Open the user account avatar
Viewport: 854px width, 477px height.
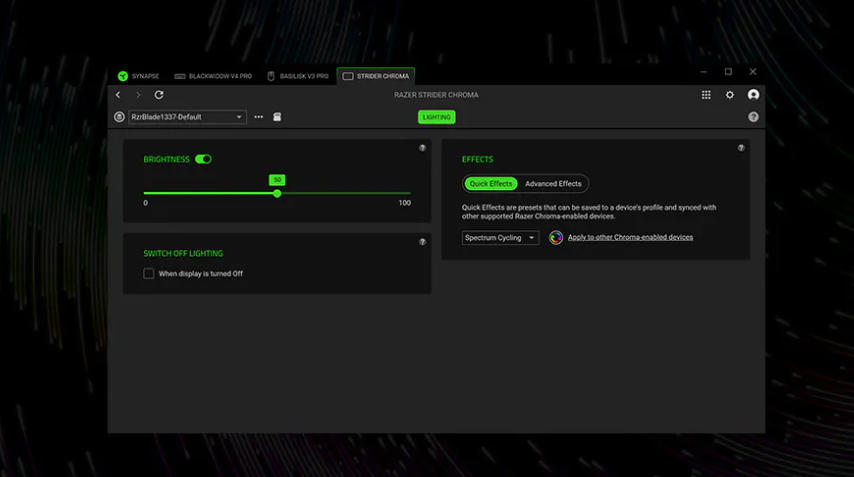(753, 95)
